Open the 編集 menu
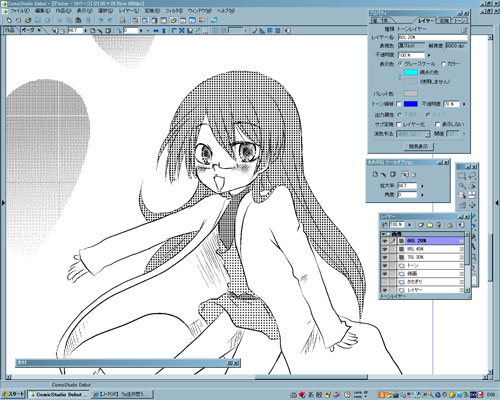Image resolution: width=500 pixels, height=400 pixels. (x=43, y=11)
